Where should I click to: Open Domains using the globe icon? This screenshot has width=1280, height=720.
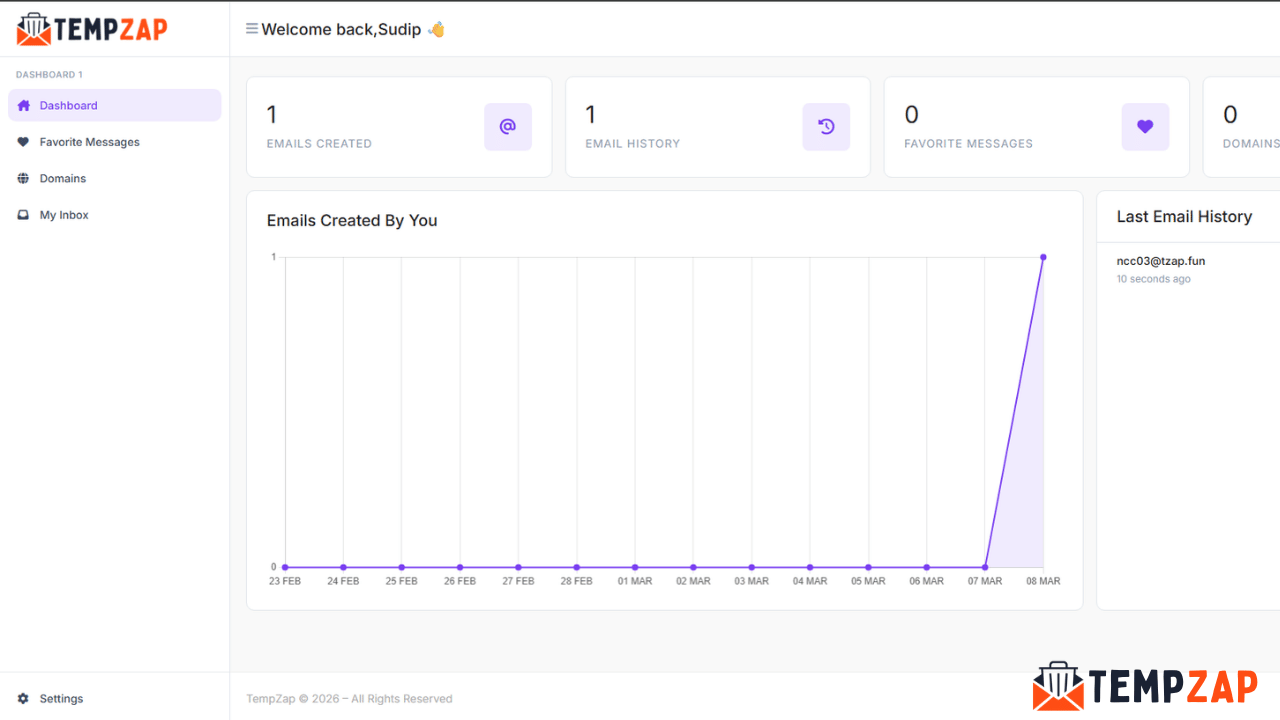(x=23, y=178)
